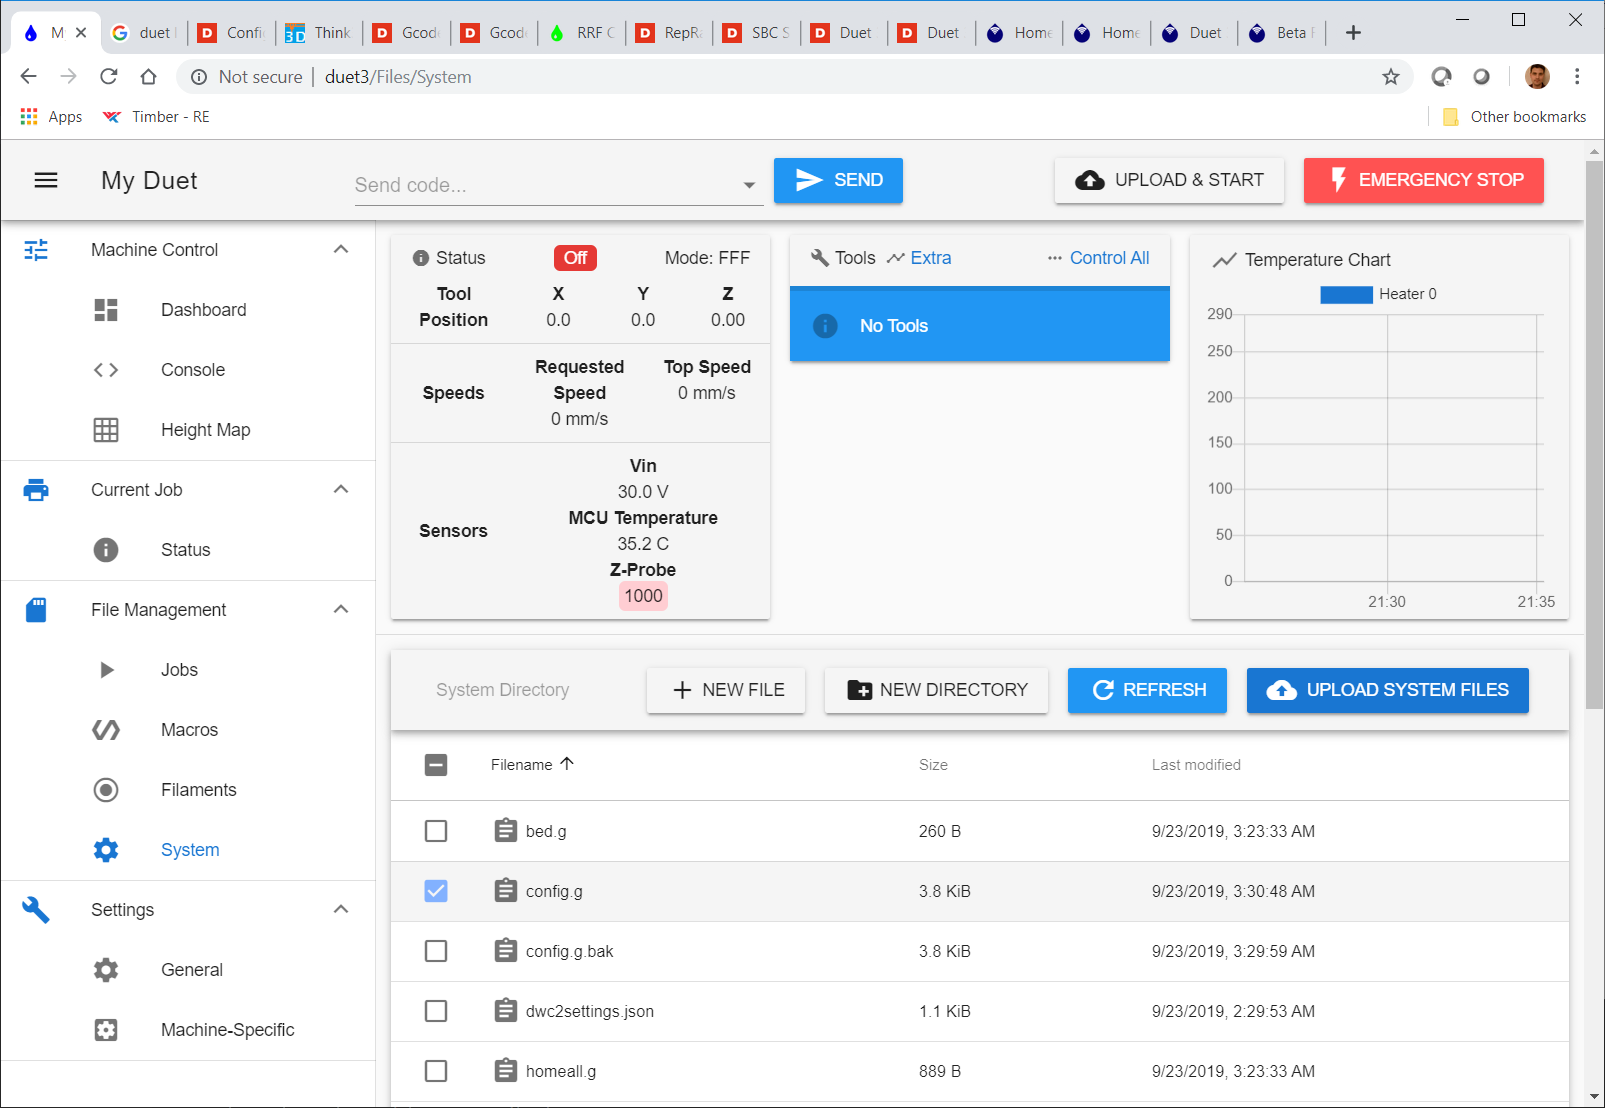Select the dwc2settings.json checkbox
Image resolution: width=1605 pixels, height=1108 pixels.
point(436,1011)
